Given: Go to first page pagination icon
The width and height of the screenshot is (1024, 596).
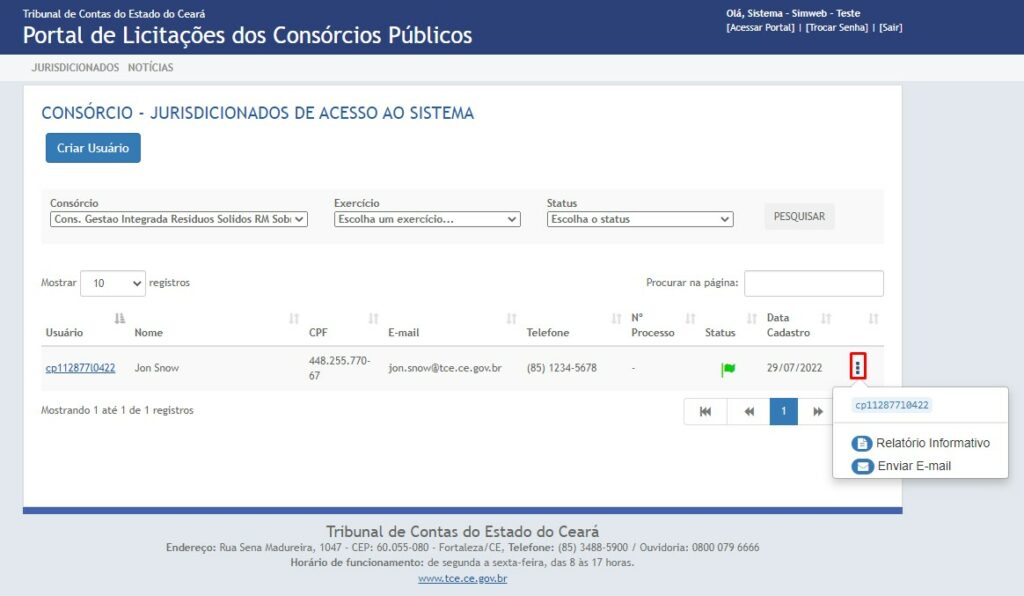Looking at the screenshot, I should (x=705, y=411).
